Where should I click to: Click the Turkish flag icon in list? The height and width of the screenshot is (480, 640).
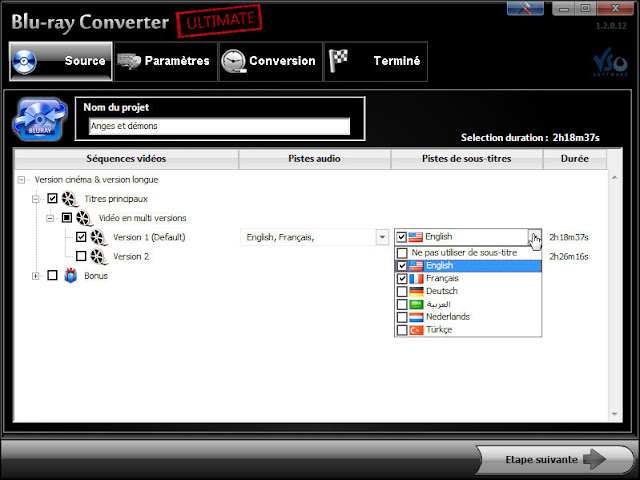(x=416, y=330)
